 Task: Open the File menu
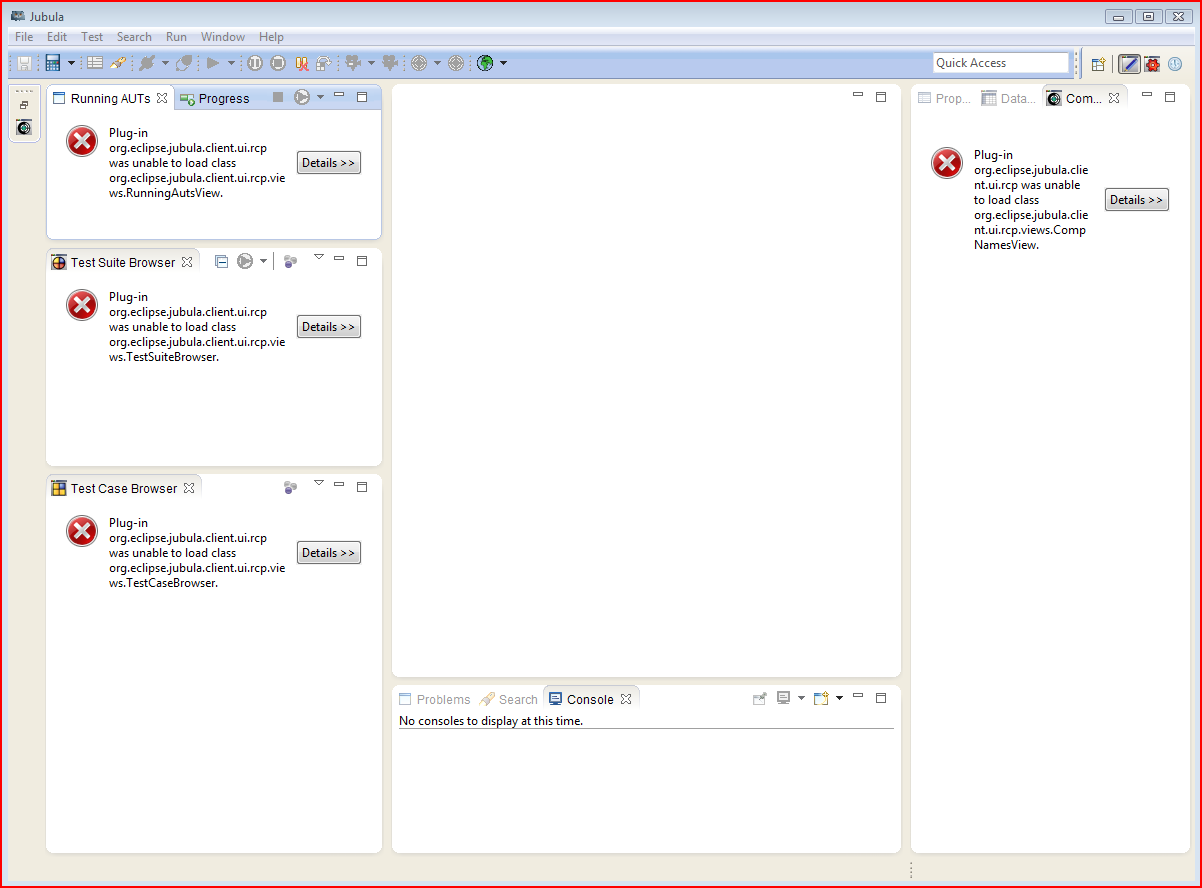click(x=24, y=37)
